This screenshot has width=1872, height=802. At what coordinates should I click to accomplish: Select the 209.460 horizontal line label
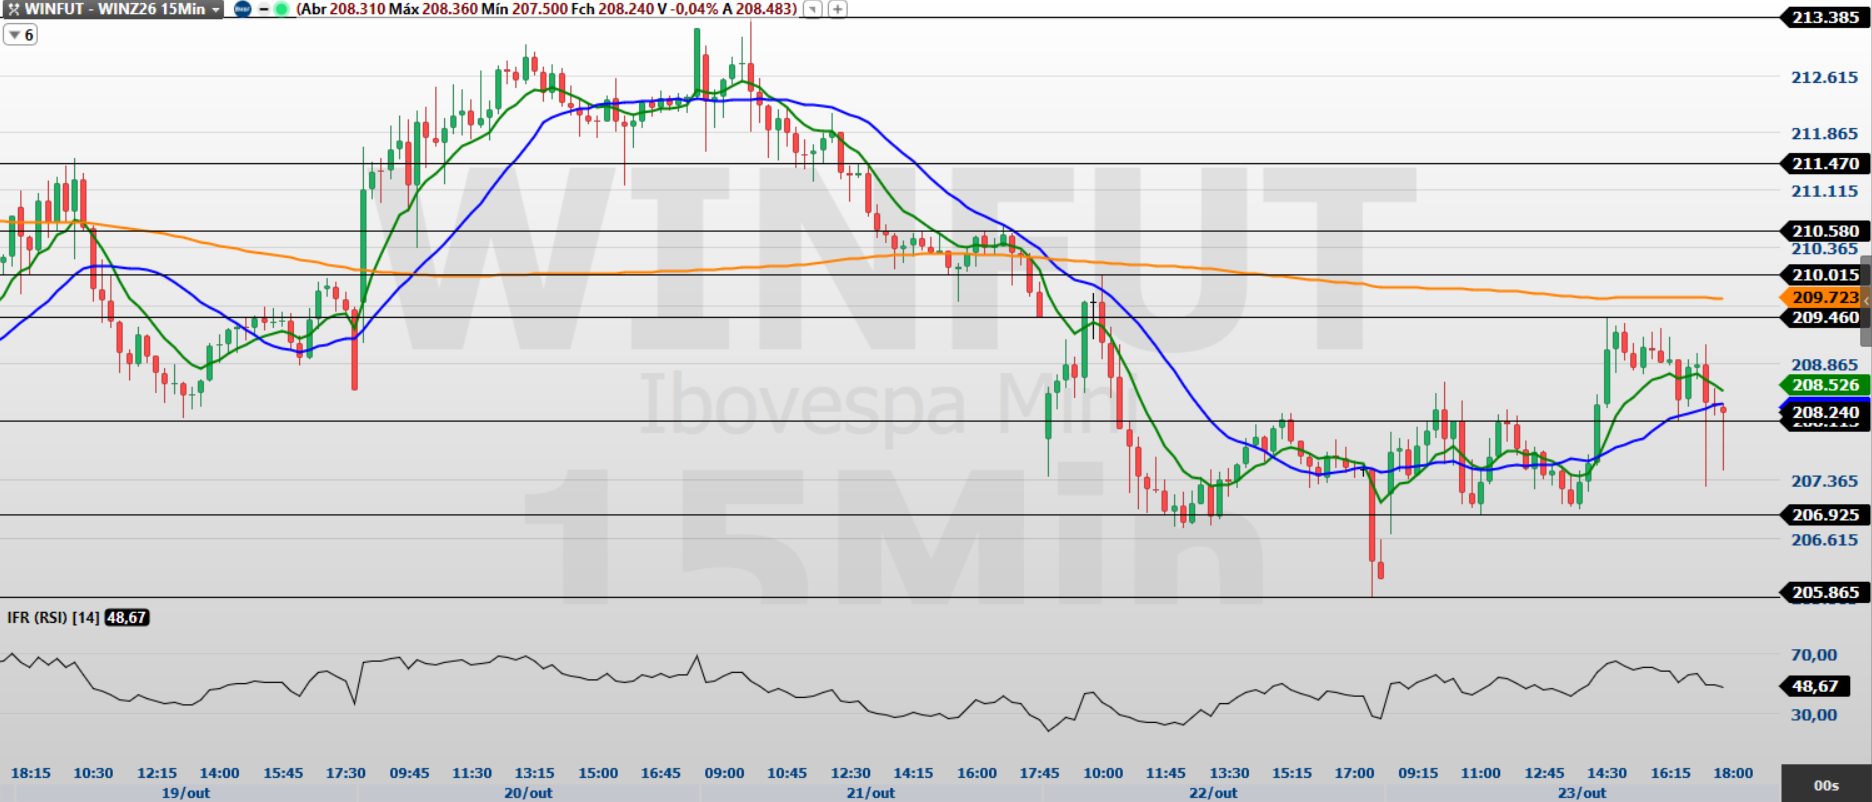(x=1824, y=317)
